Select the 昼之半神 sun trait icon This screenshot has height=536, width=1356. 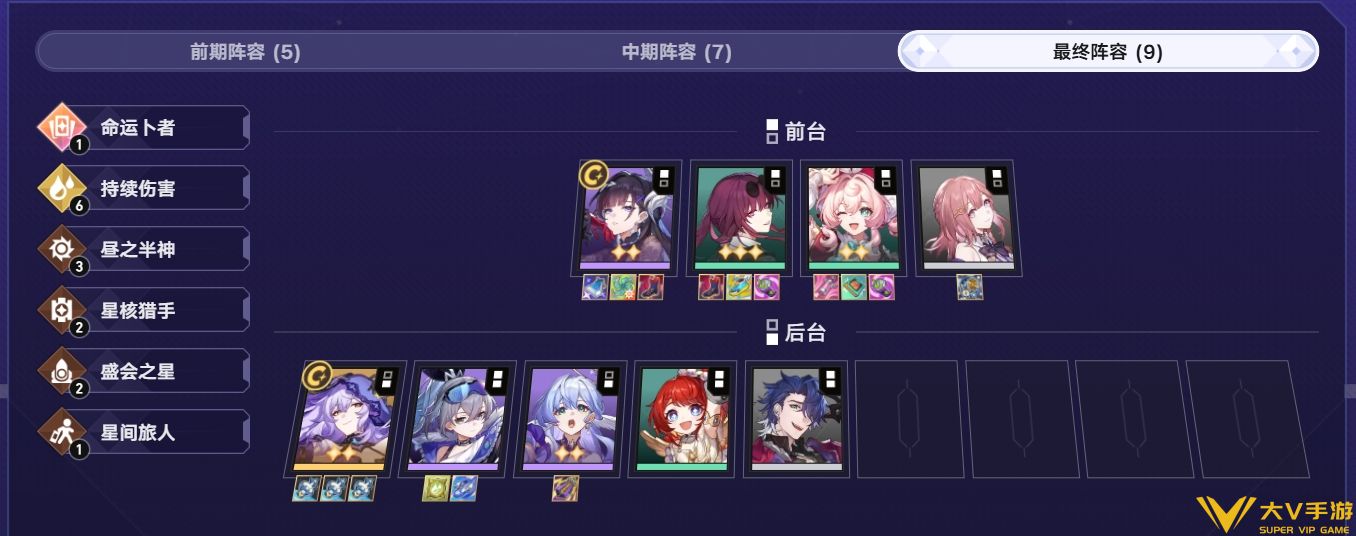click(63, 250)
